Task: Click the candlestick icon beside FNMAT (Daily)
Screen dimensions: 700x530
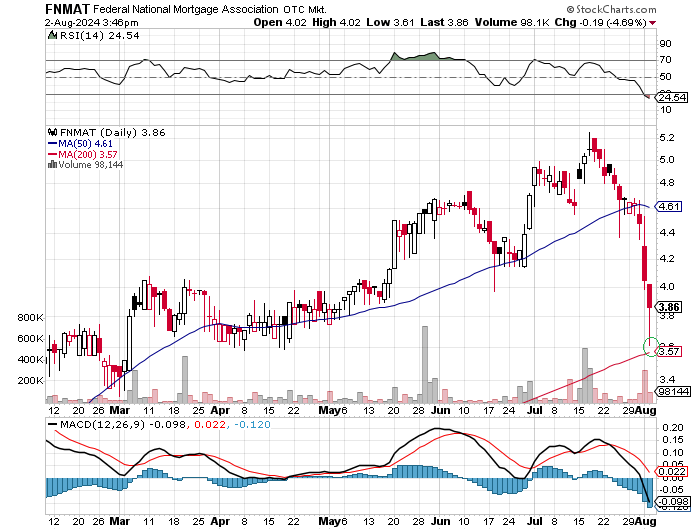Action: [52, 133]
